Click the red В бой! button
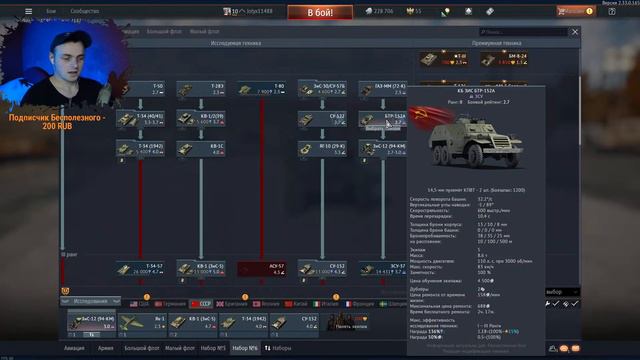The width and height of the screenshot is (640, 360). [320, 12]
